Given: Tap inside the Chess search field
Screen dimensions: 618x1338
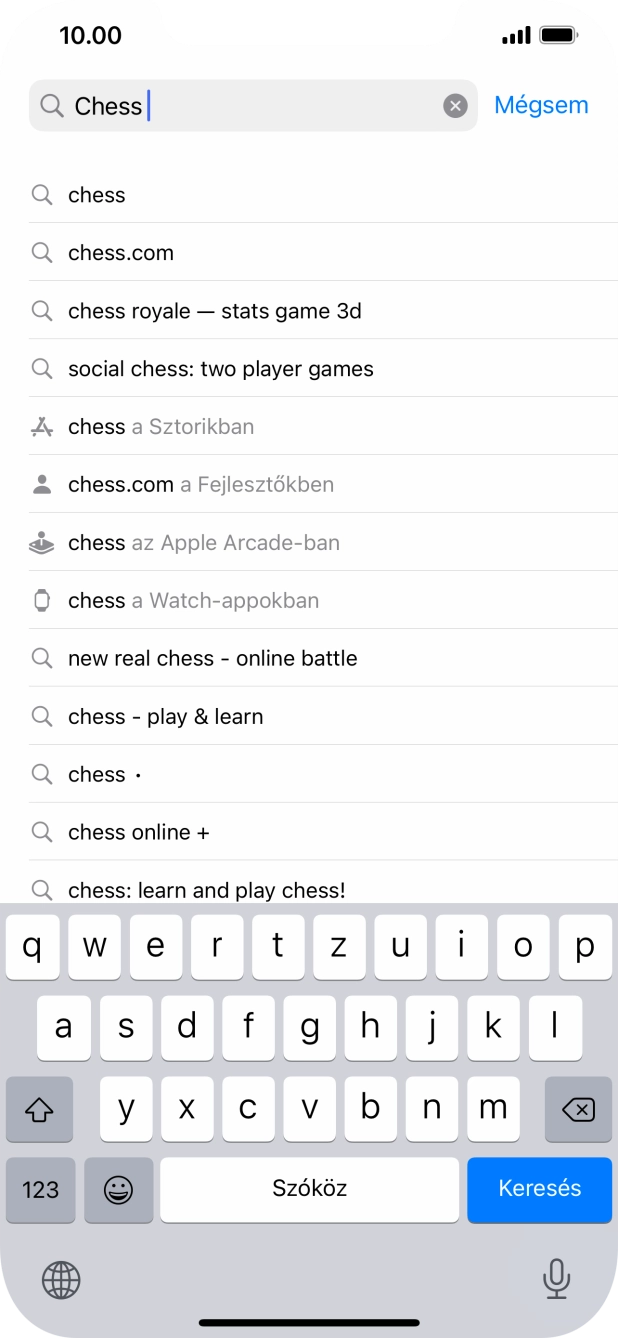Looking at the screenshot, I should [280, 106].
